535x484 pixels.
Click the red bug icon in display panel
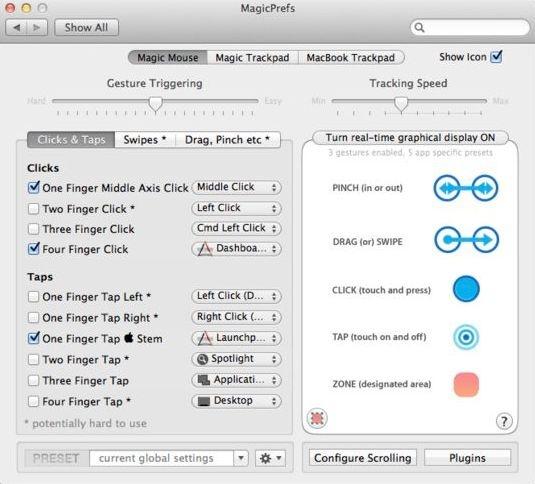317,418
